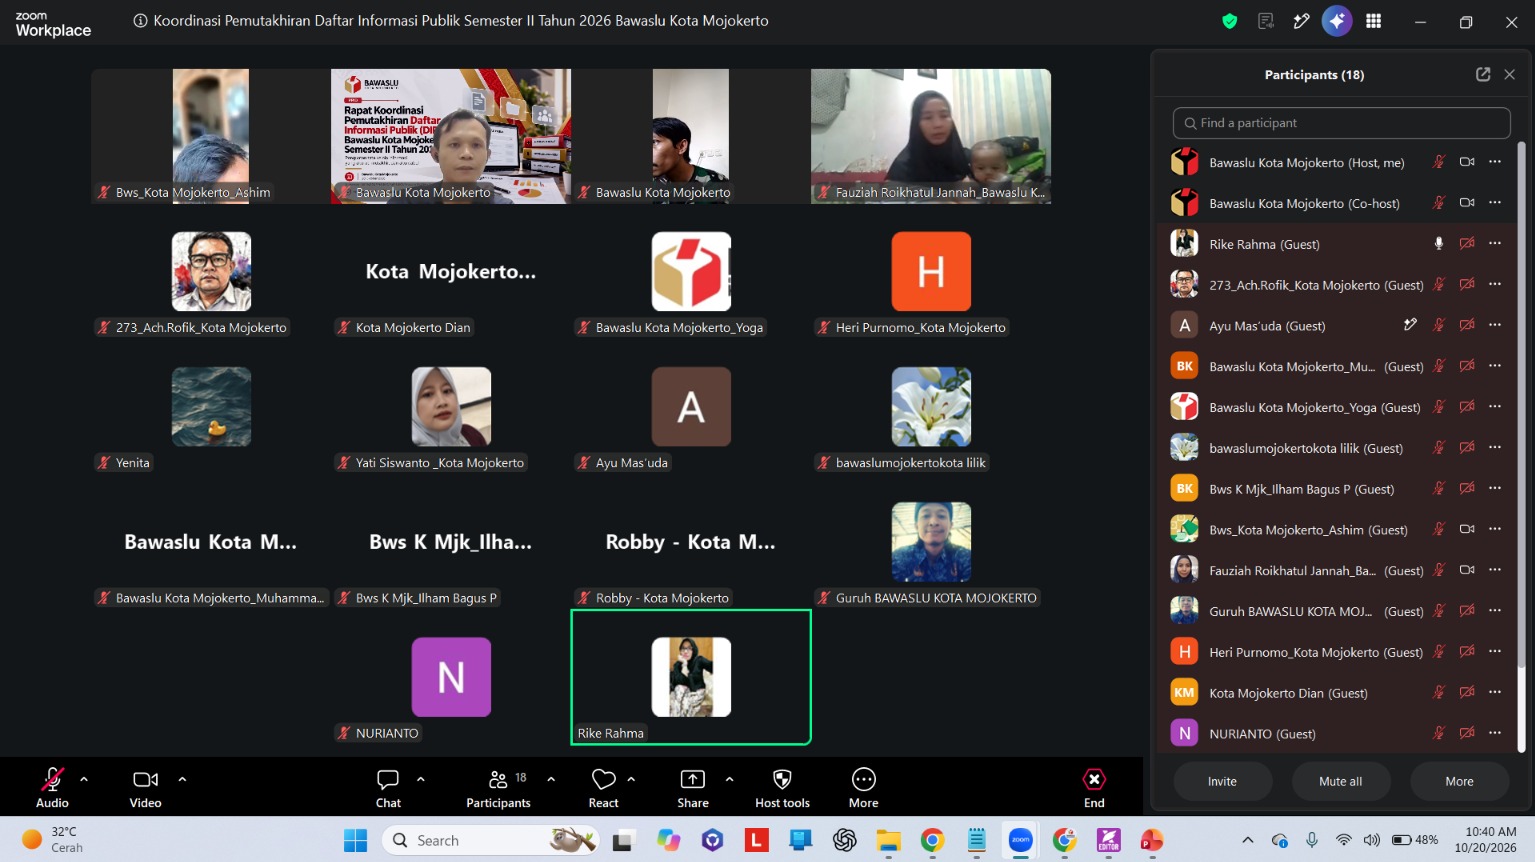Click More button in Participants panel
Viewport: 1535px width, 862px height.
tap(1459, 781)
